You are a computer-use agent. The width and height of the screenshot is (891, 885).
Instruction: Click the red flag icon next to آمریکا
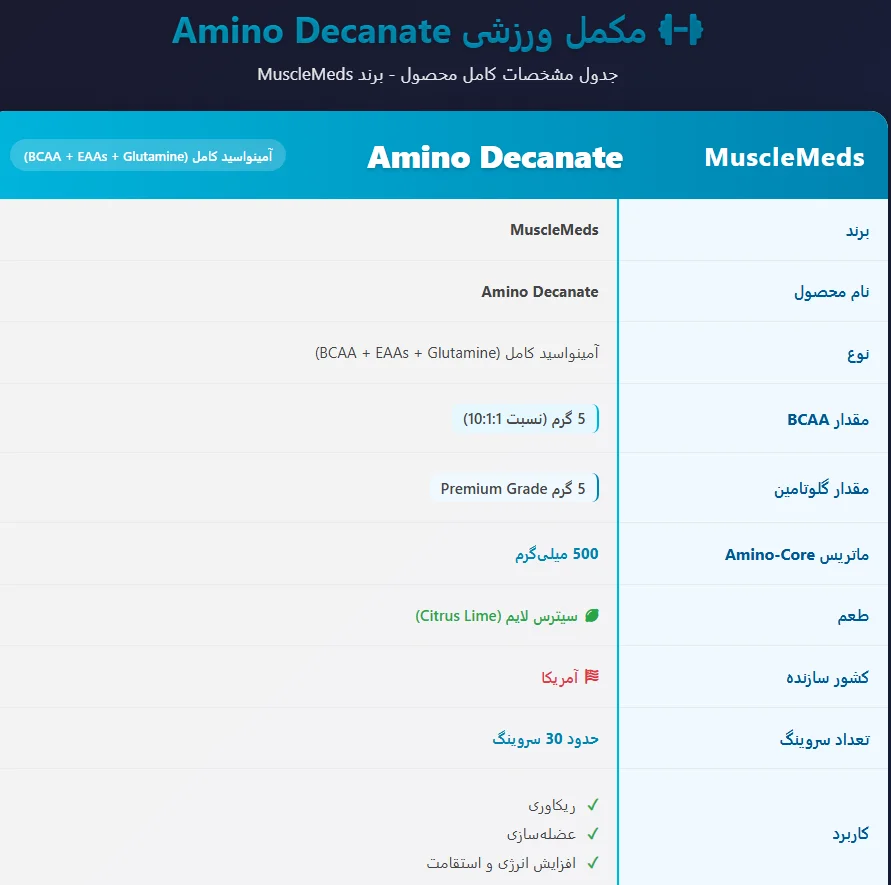[593, 676]
